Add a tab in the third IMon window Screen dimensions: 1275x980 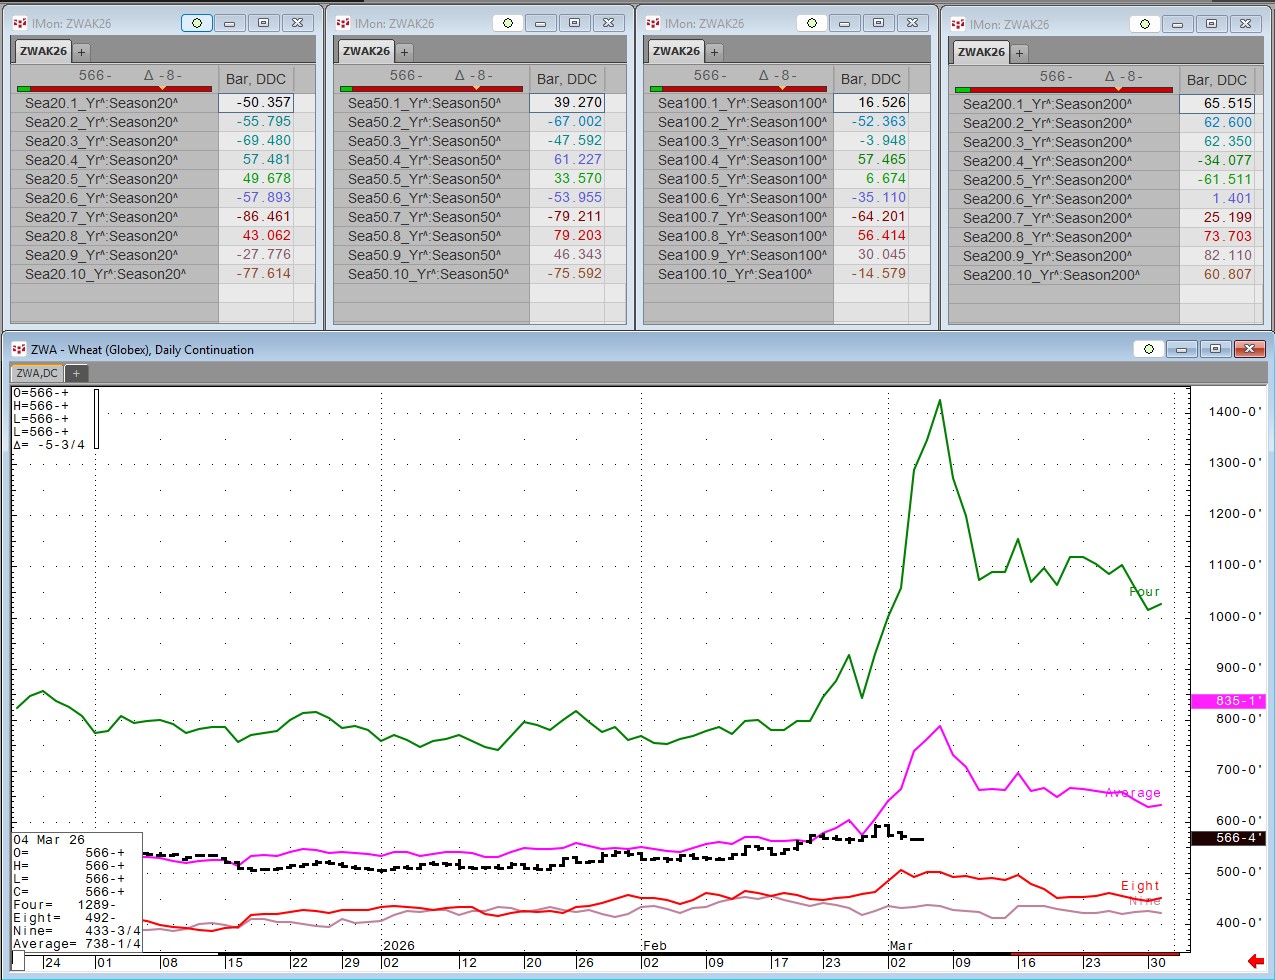[x=714, y=52]
